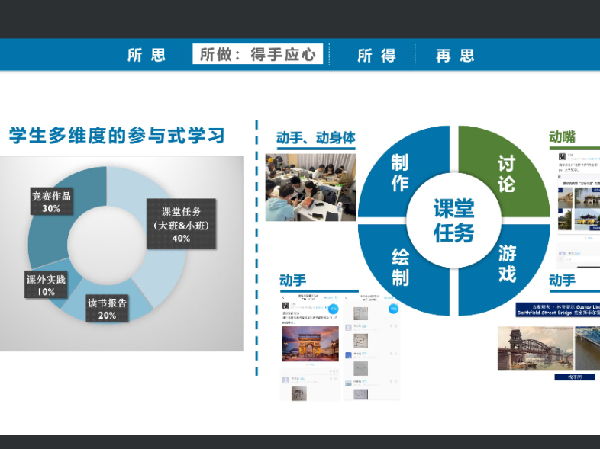Screen dimensions: 600x449
Task: Go to the 再思 tab
Action: point(455,55)
